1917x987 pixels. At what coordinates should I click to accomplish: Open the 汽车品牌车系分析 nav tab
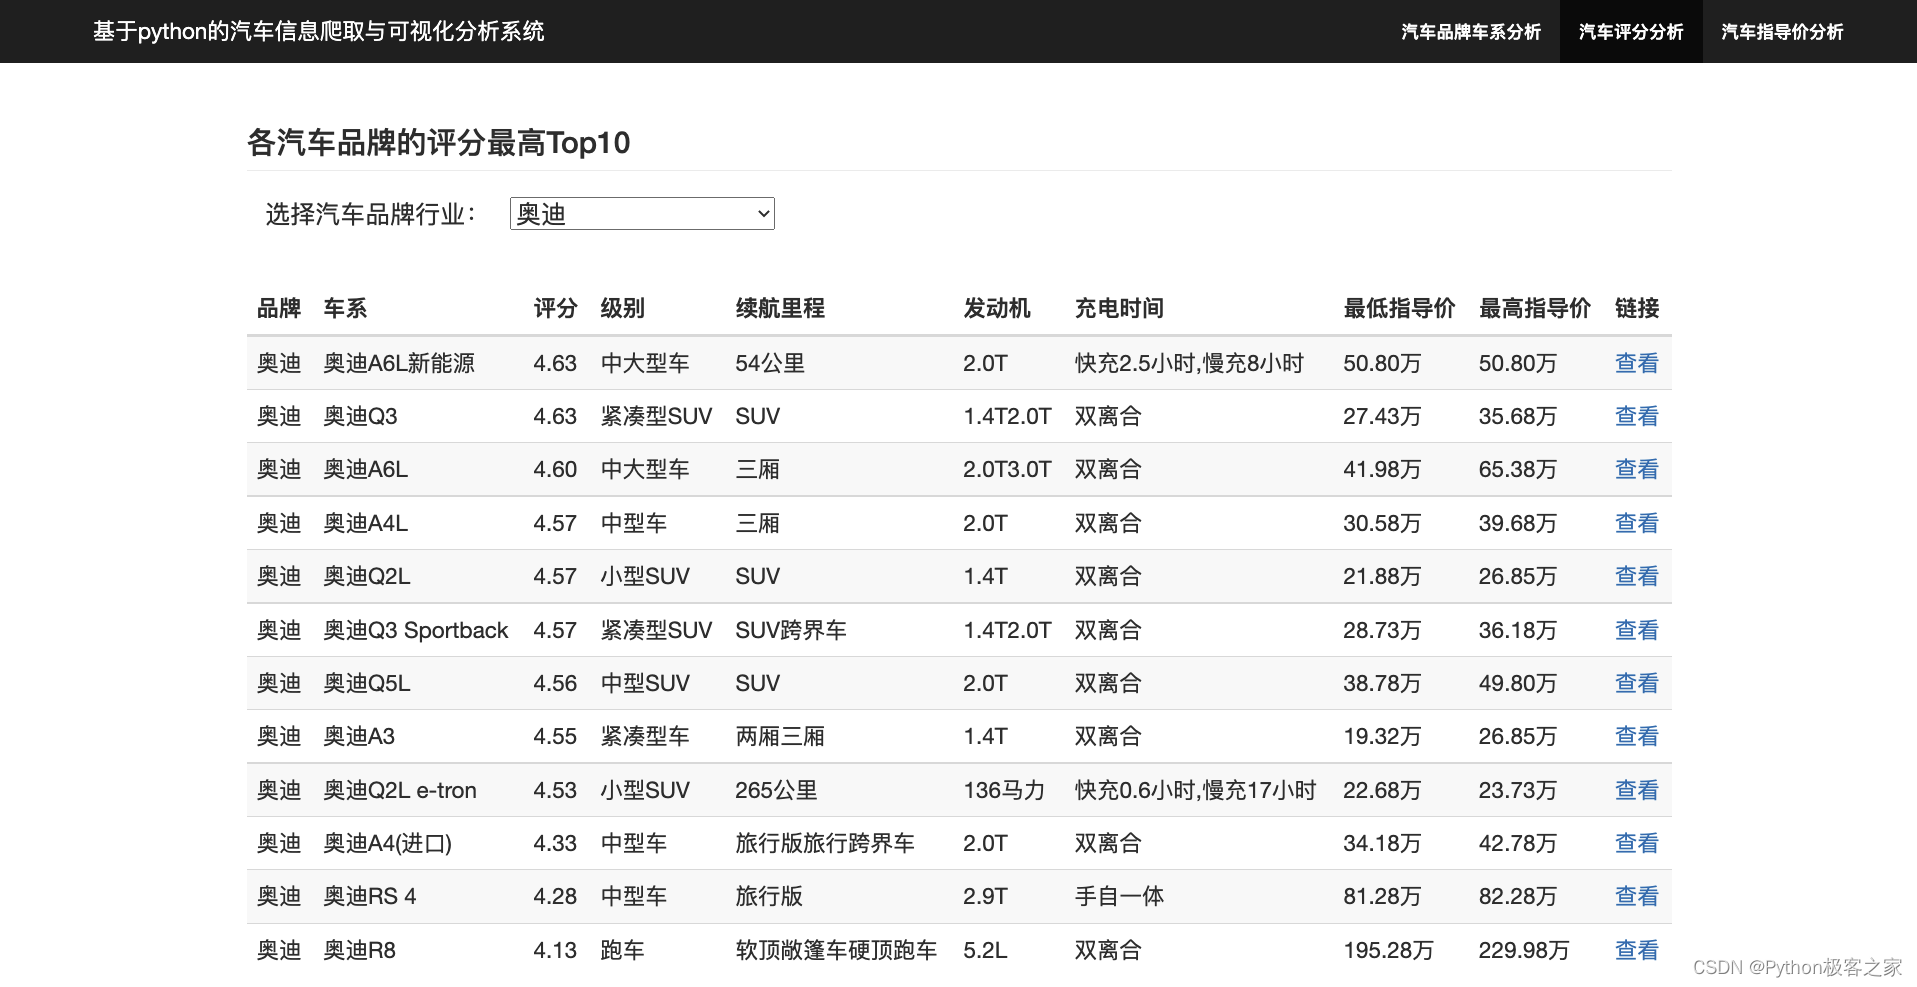[1471, 32]
